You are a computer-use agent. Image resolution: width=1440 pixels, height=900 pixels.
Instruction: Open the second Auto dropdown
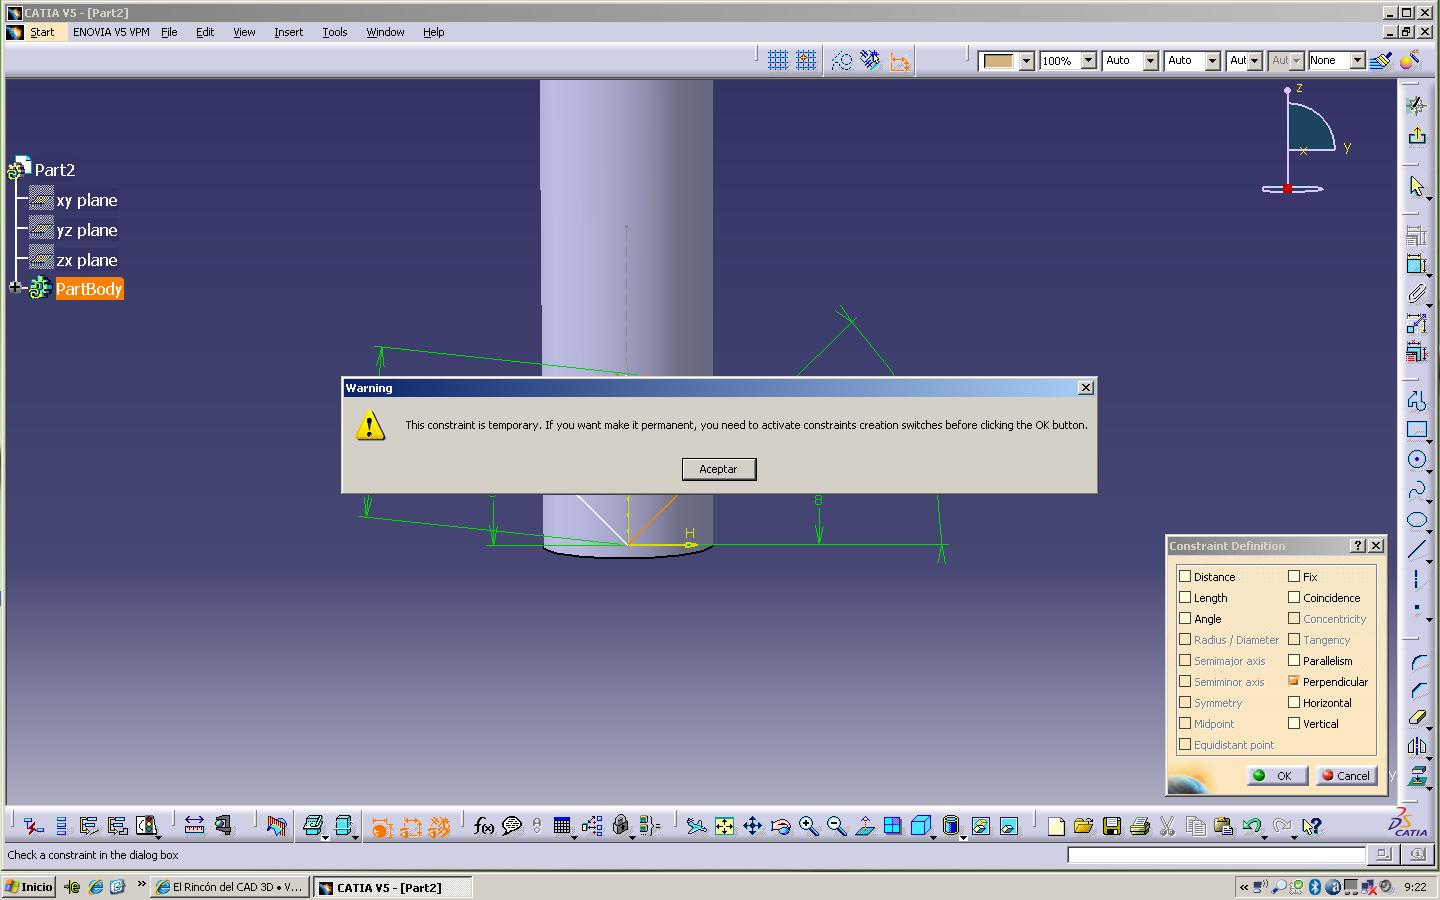point(1212,61)
